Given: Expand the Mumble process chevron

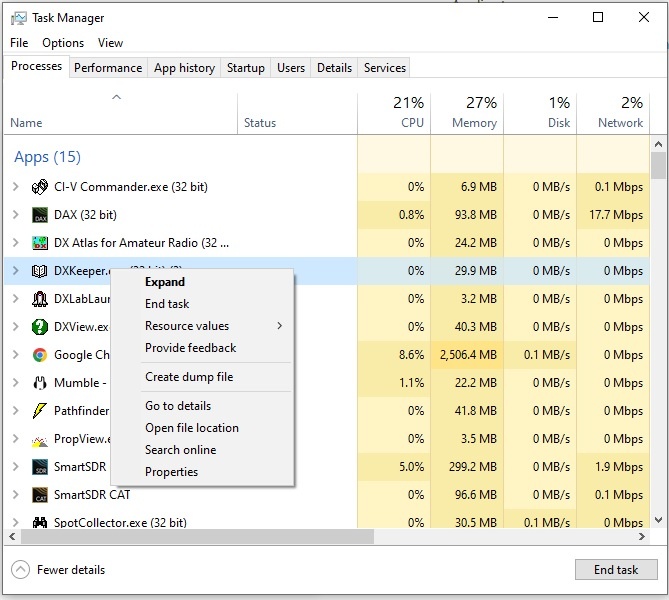Looking at the screenshot, I should point(16,382).
